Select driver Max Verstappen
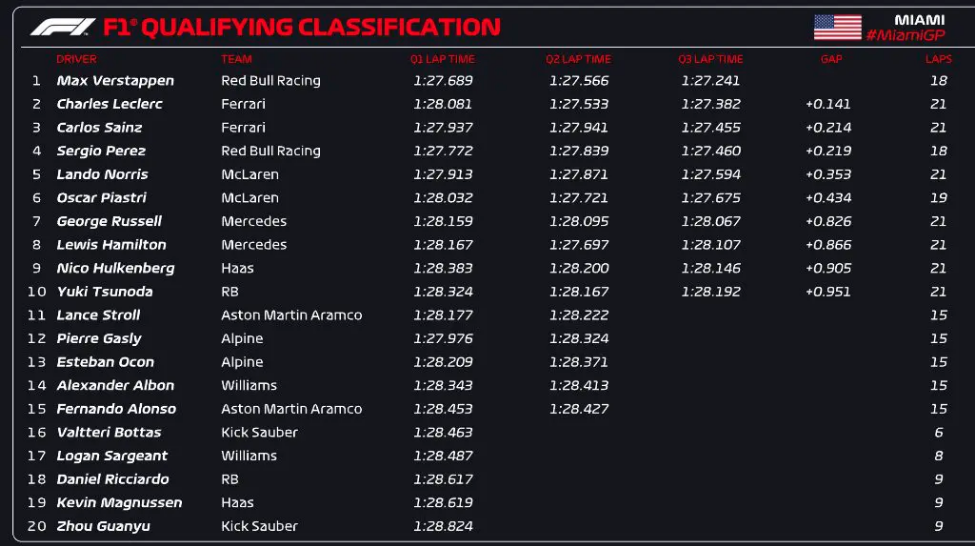 click(115, 81)
